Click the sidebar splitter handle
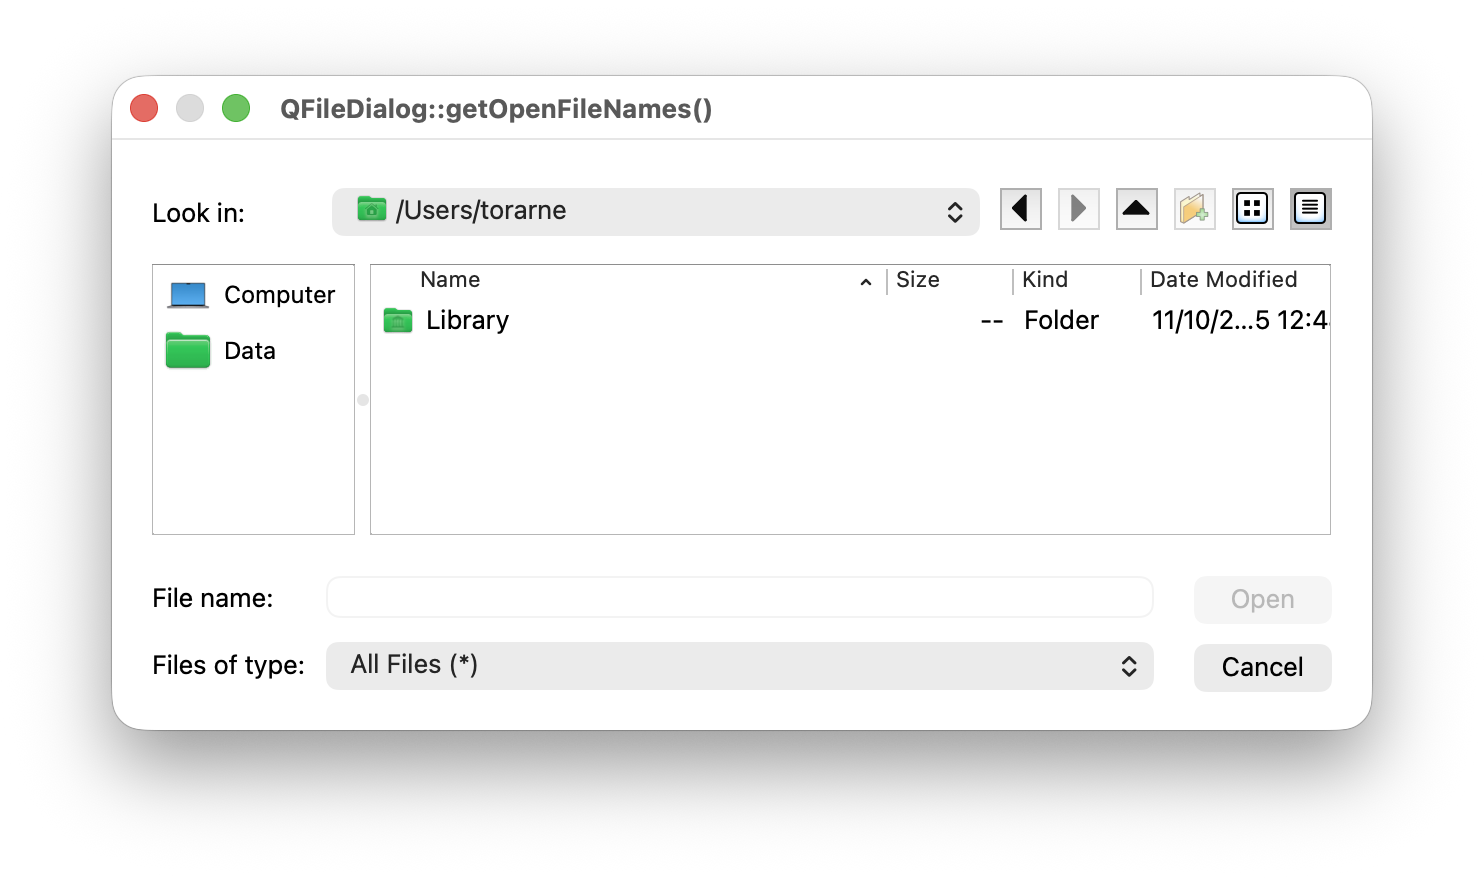The image size is (1484, 878). coord(363,400)
